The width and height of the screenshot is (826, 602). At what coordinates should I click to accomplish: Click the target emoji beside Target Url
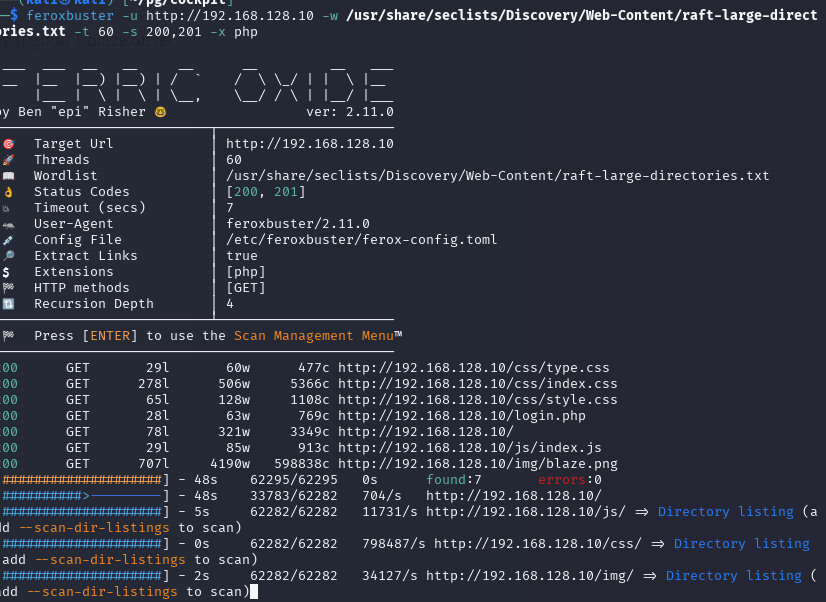[8, 144]
